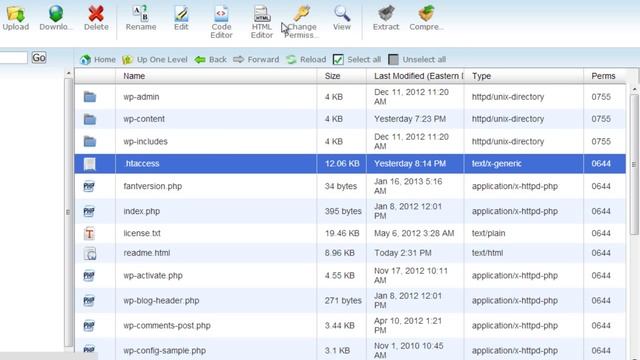
Task: Select the wp-blog-header.php file name
Action: 161,301
